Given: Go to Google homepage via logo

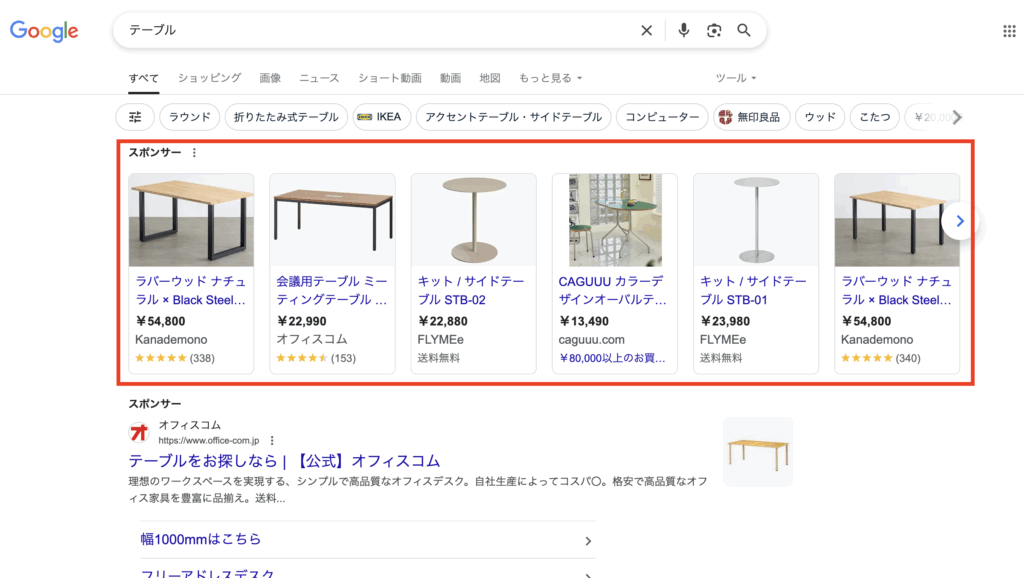Looking at the screenshot, I should (44, 30).
